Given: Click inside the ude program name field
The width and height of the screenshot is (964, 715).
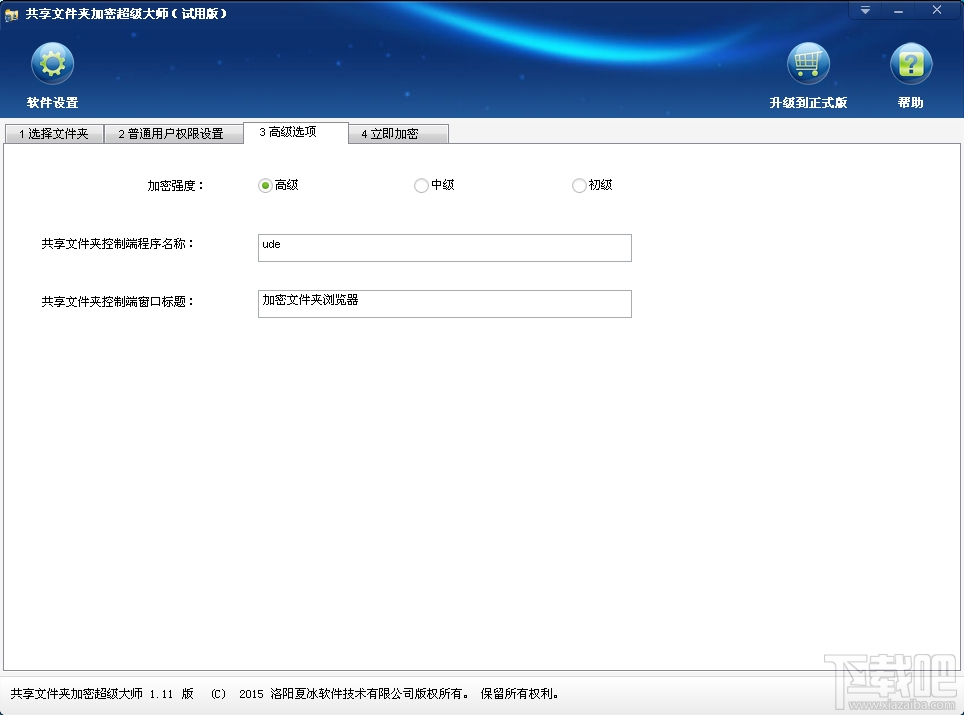Looking at the screenshot, I should click(444, 247).
